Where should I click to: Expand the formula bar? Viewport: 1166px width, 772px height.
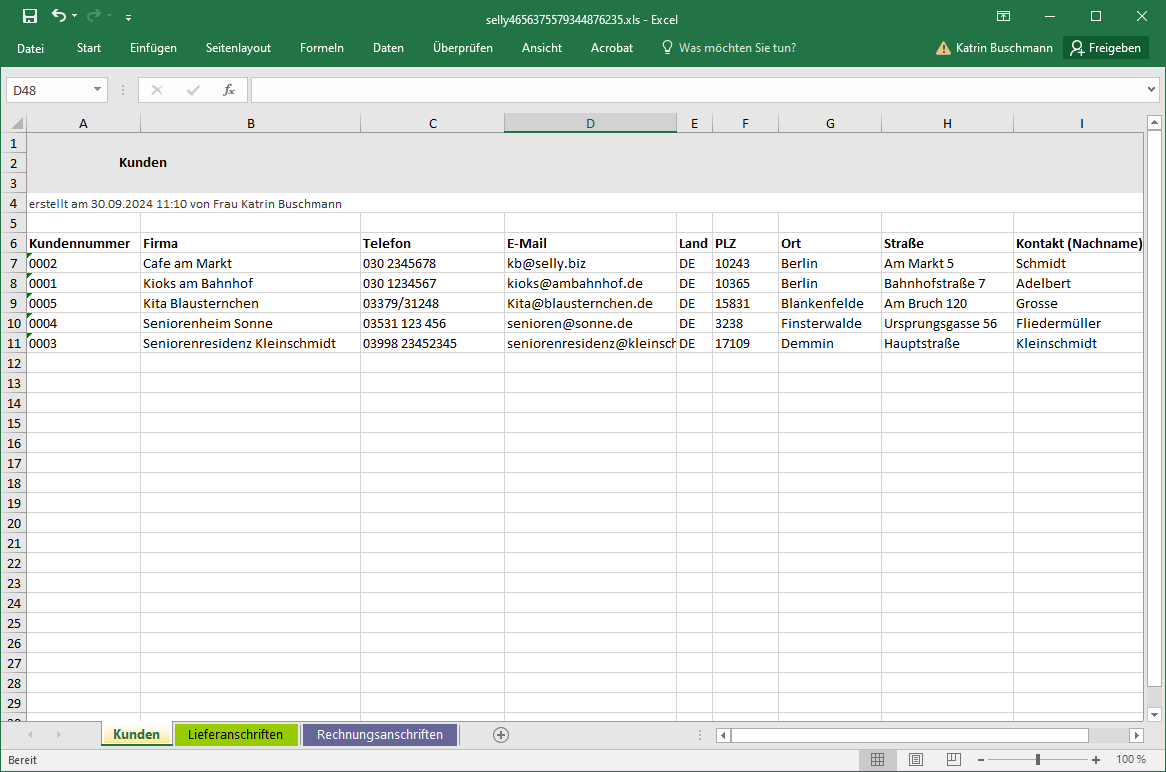tap(1151, 90)
